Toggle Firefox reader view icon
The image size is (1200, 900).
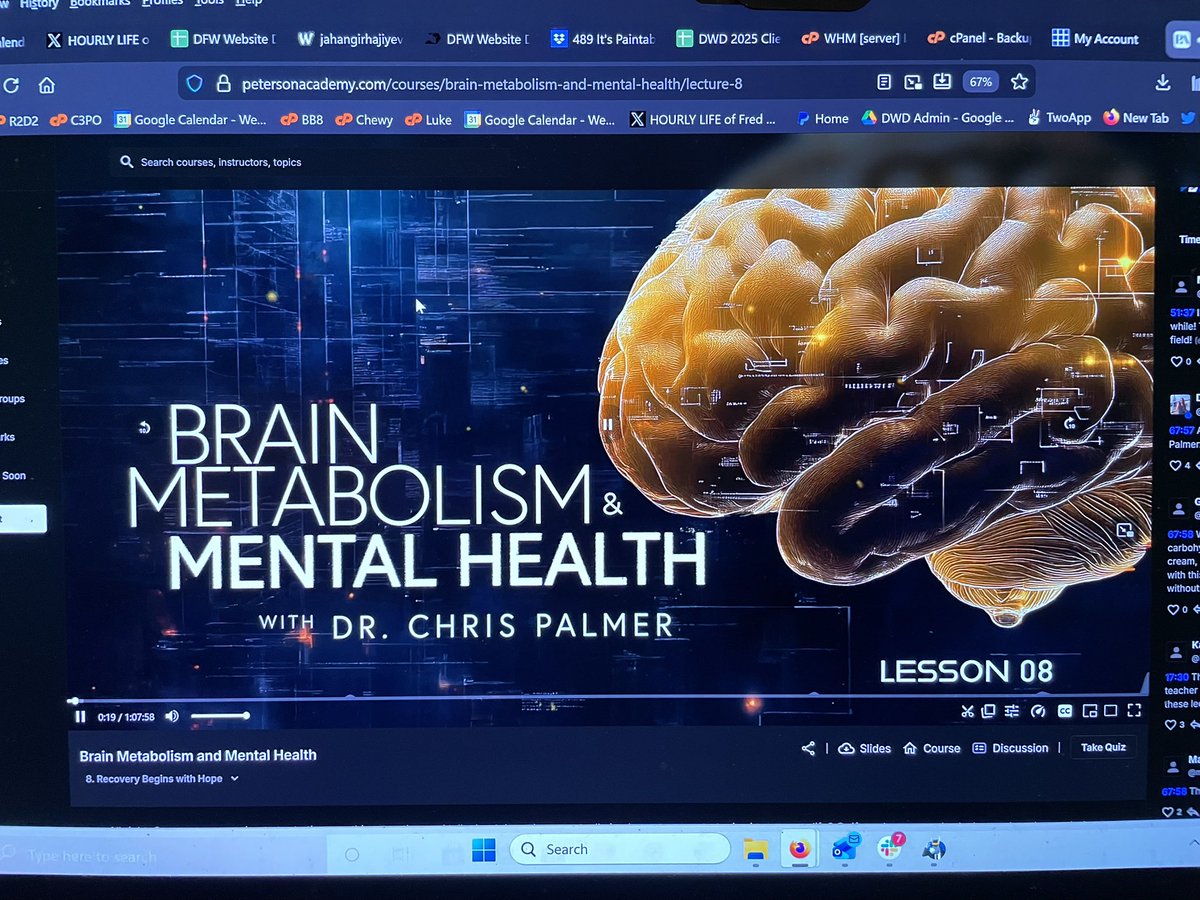tap(884, 82)
